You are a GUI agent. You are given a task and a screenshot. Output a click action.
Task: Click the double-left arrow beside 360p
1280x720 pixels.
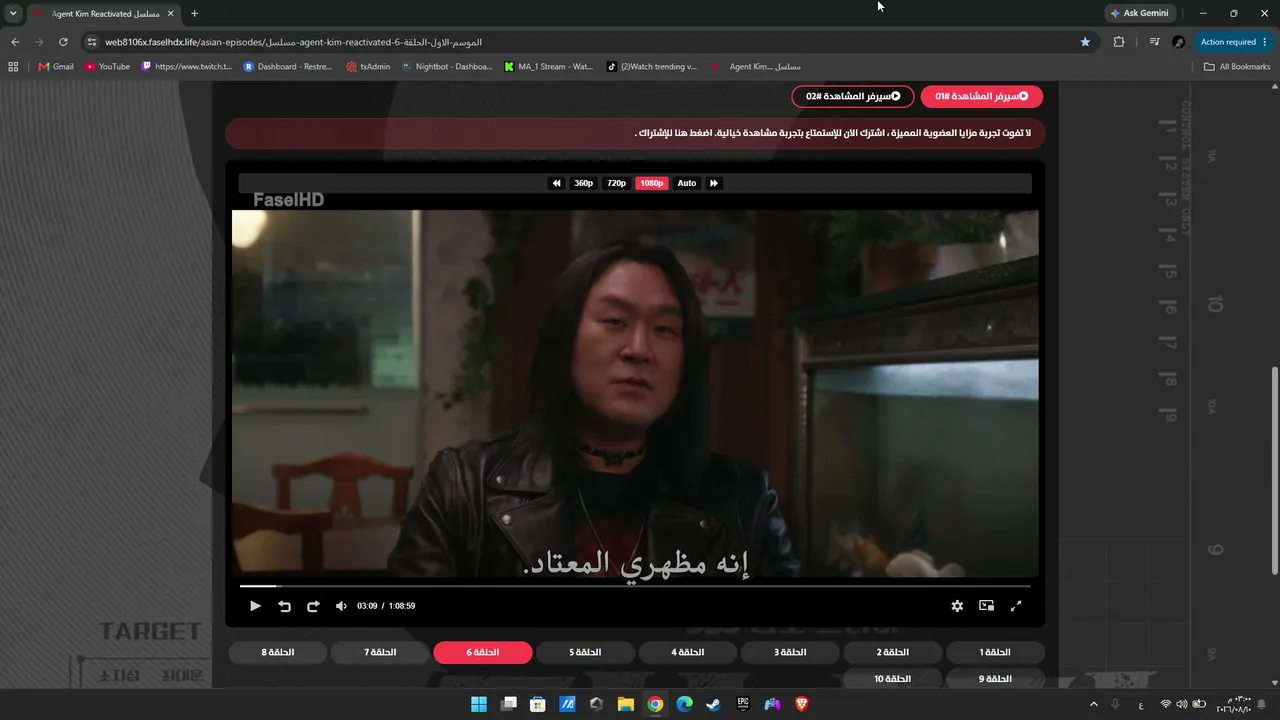tap(557, 183)
